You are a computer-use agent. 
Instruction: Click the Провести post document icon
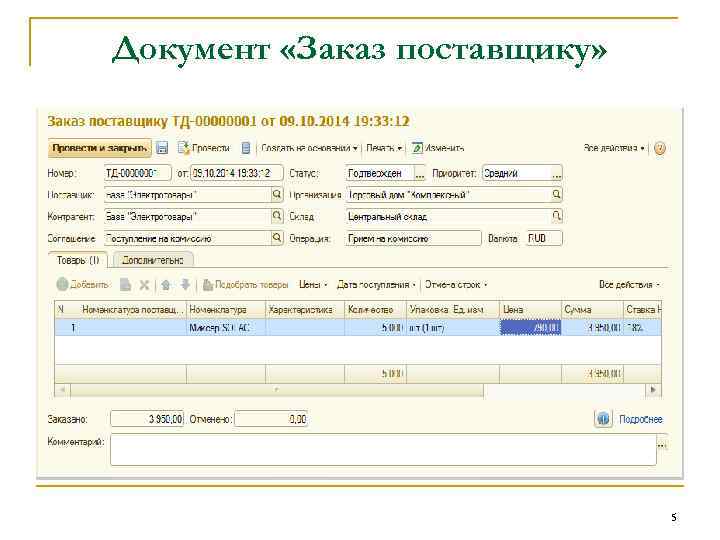[x=184, y=148]
